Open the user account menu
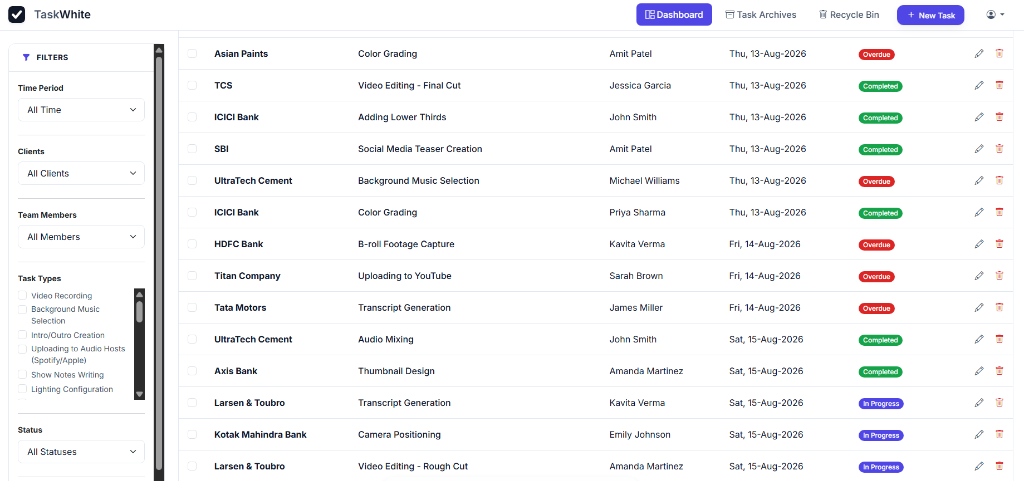The width and height of the screenshot is (1024, 481). (995, 14)
